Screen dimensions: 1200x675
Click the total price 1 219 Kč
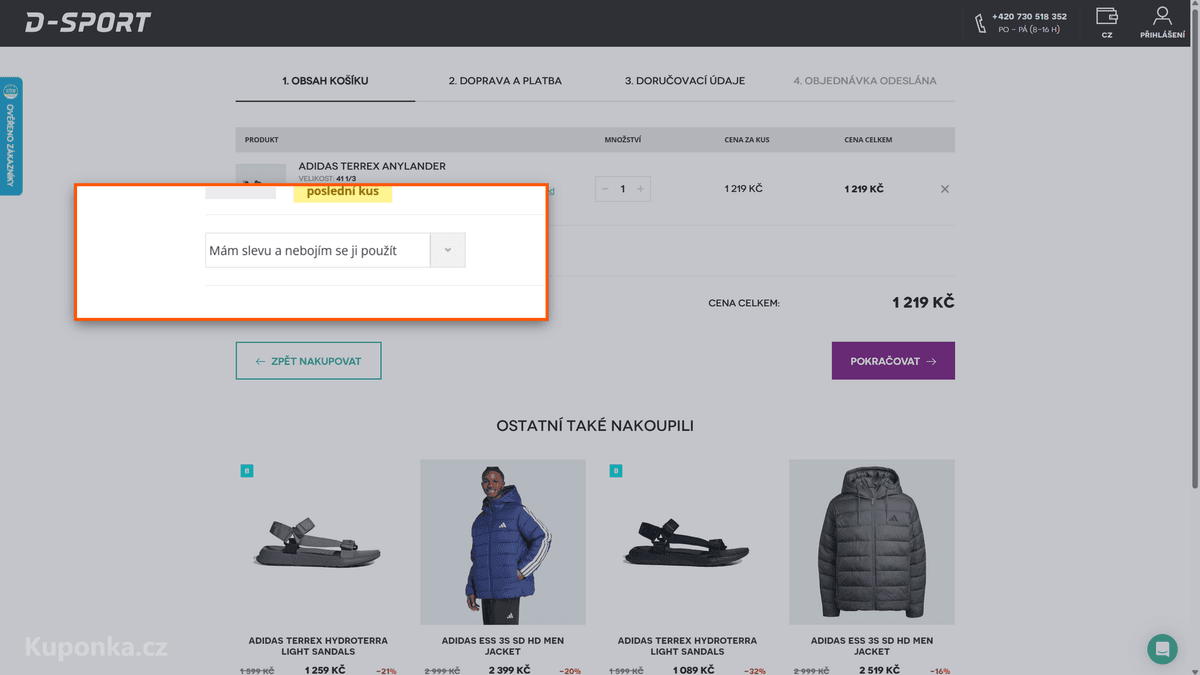tap(922, 302)
